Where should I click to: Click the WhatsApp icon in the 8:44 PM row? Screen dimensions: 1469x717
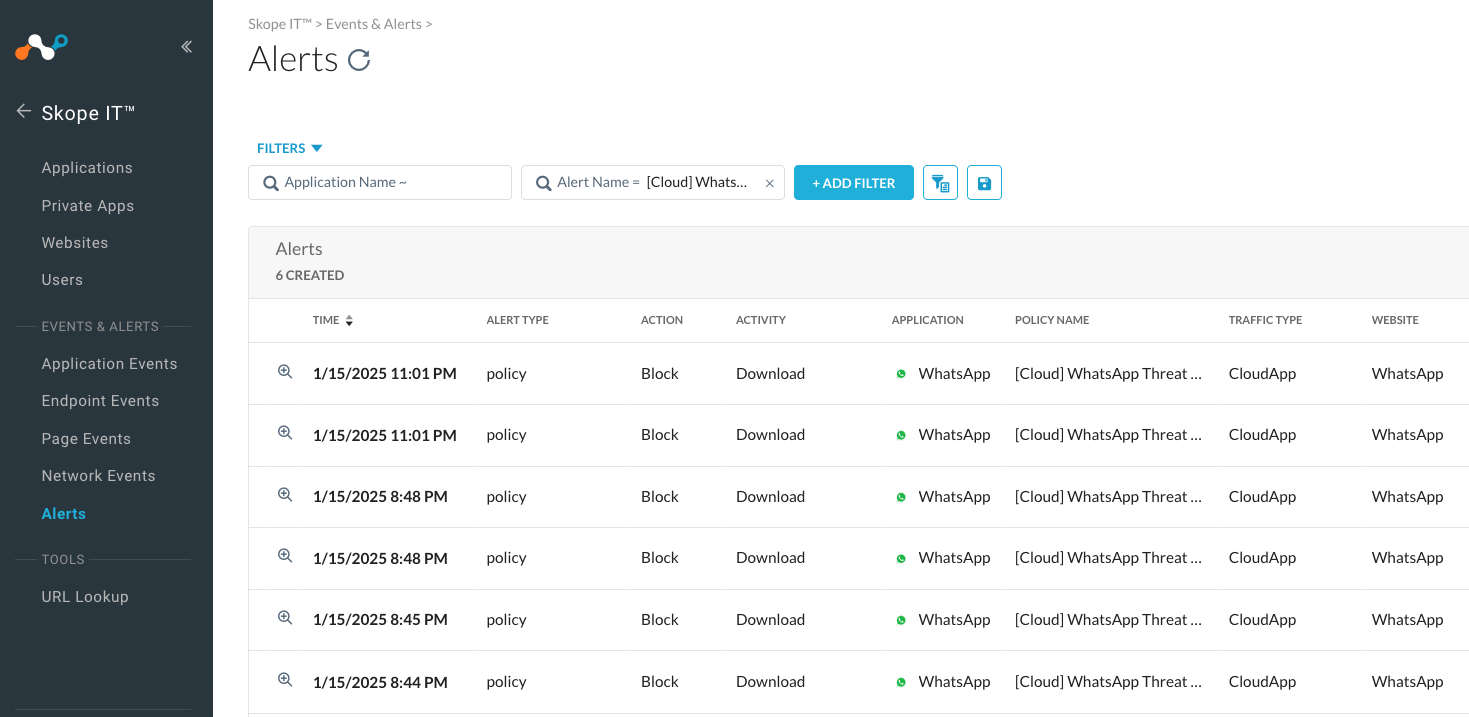tap(901, 682)
